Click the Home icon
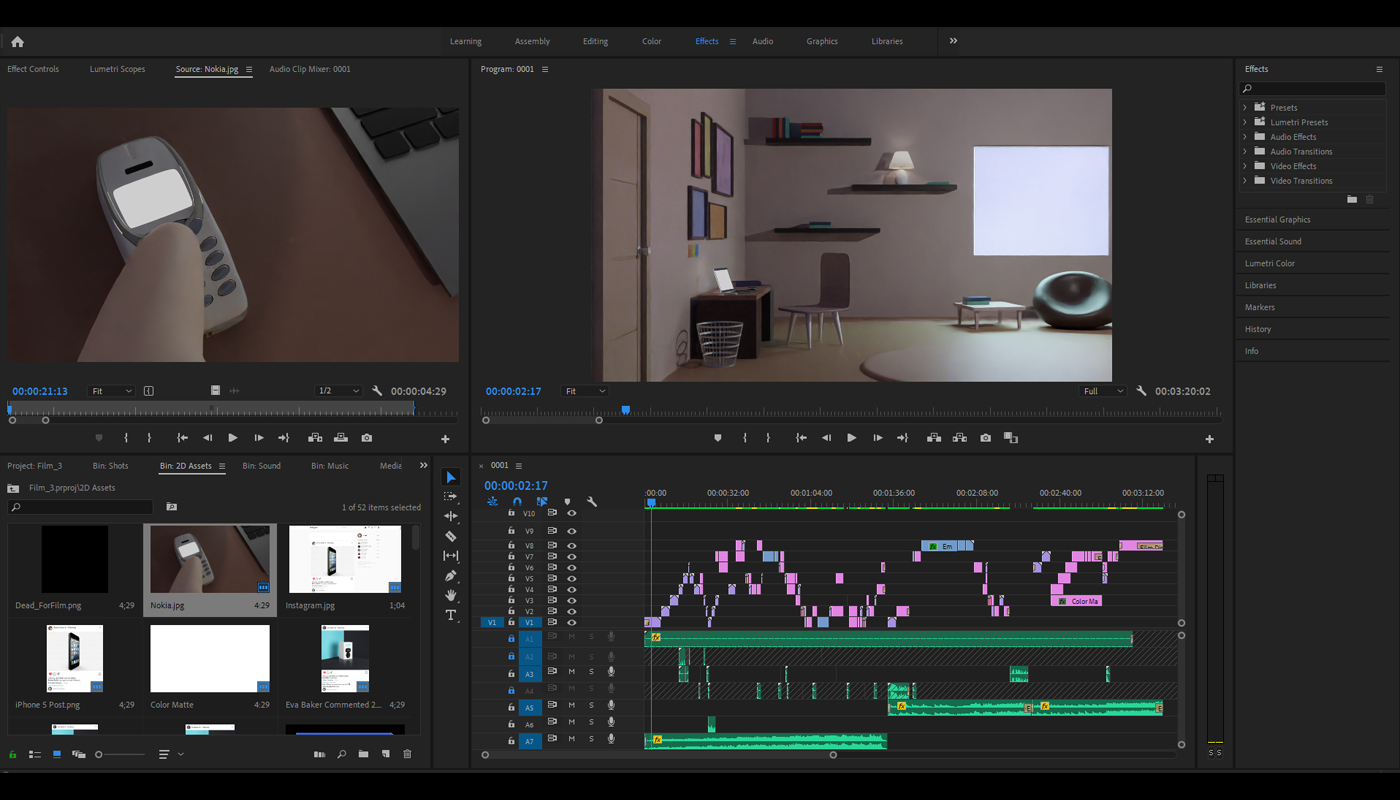The height and width of the screenshot is (800, 1400). coord(17,42)
